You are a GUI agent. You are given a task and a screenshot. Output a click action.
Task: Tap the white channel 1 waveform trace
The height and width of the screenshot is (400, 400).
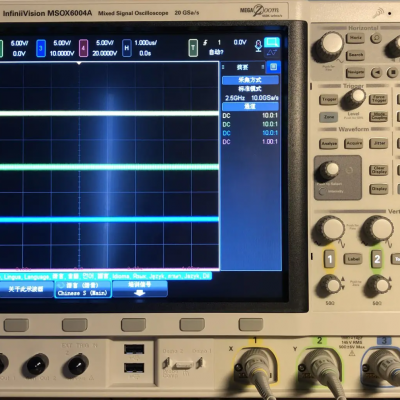(109, 113)
